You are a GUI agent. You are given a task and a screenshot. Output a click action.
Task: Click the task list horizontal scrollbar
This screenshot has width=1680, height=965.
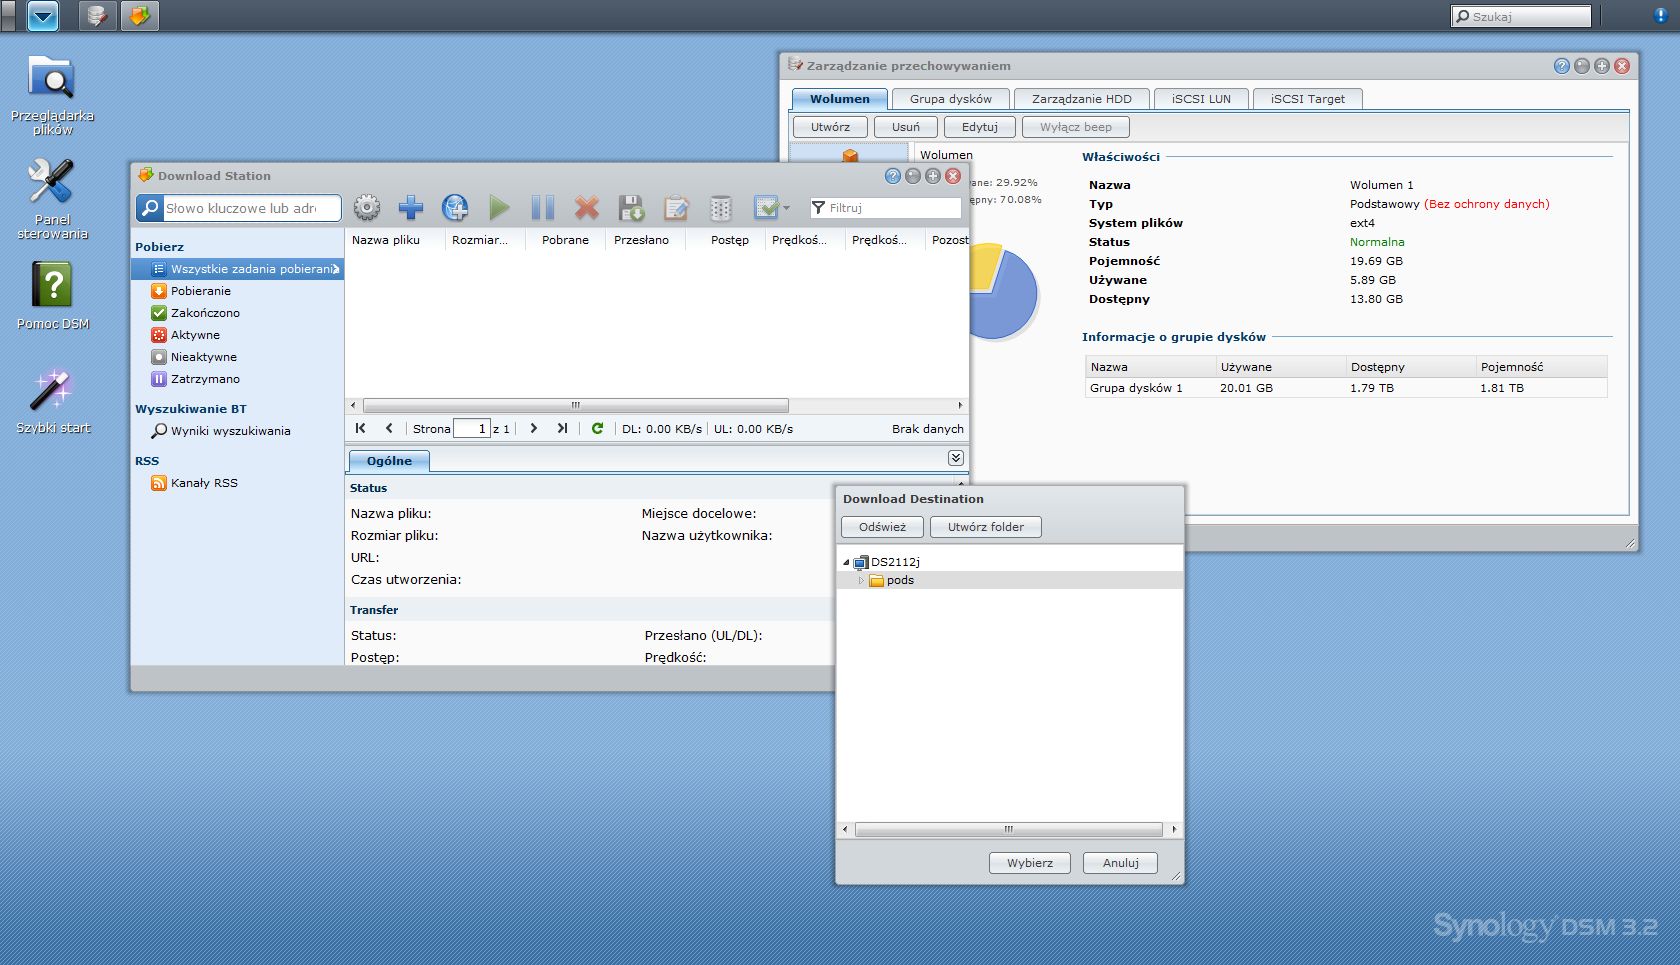(575, 406)
